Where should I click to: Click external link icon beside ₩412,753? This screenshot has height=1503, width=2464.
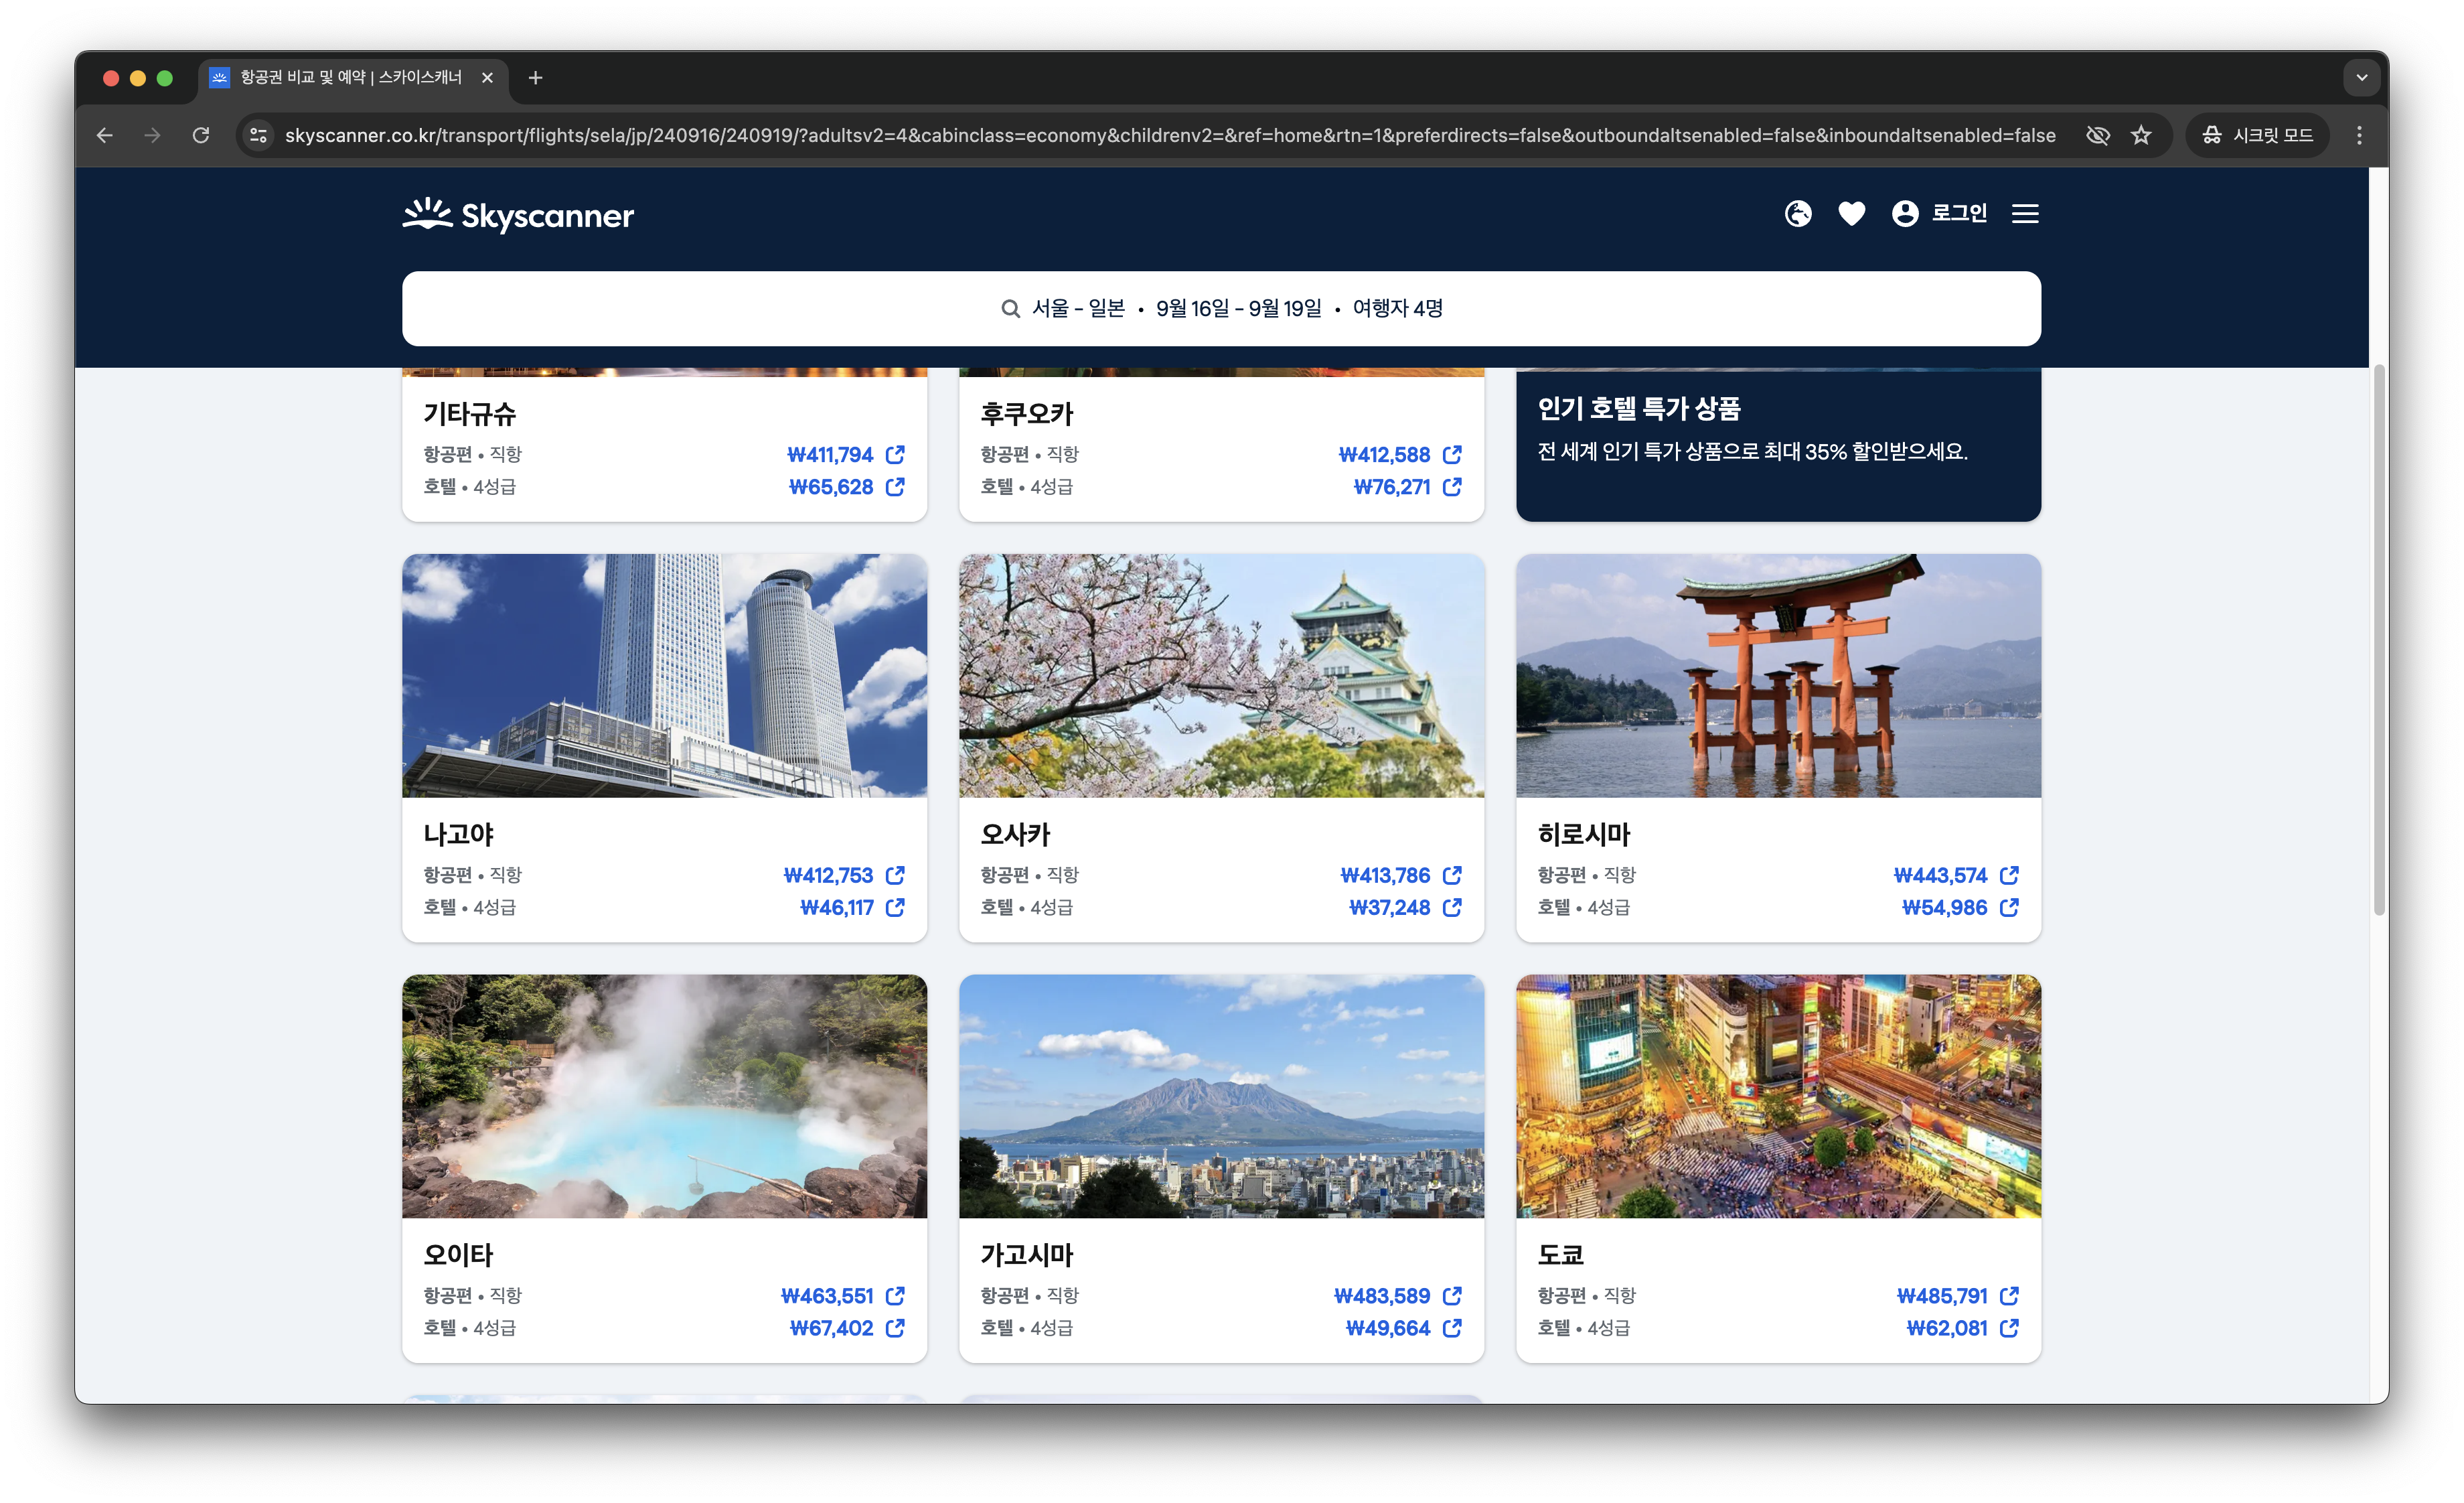click(x=895, y=875)
